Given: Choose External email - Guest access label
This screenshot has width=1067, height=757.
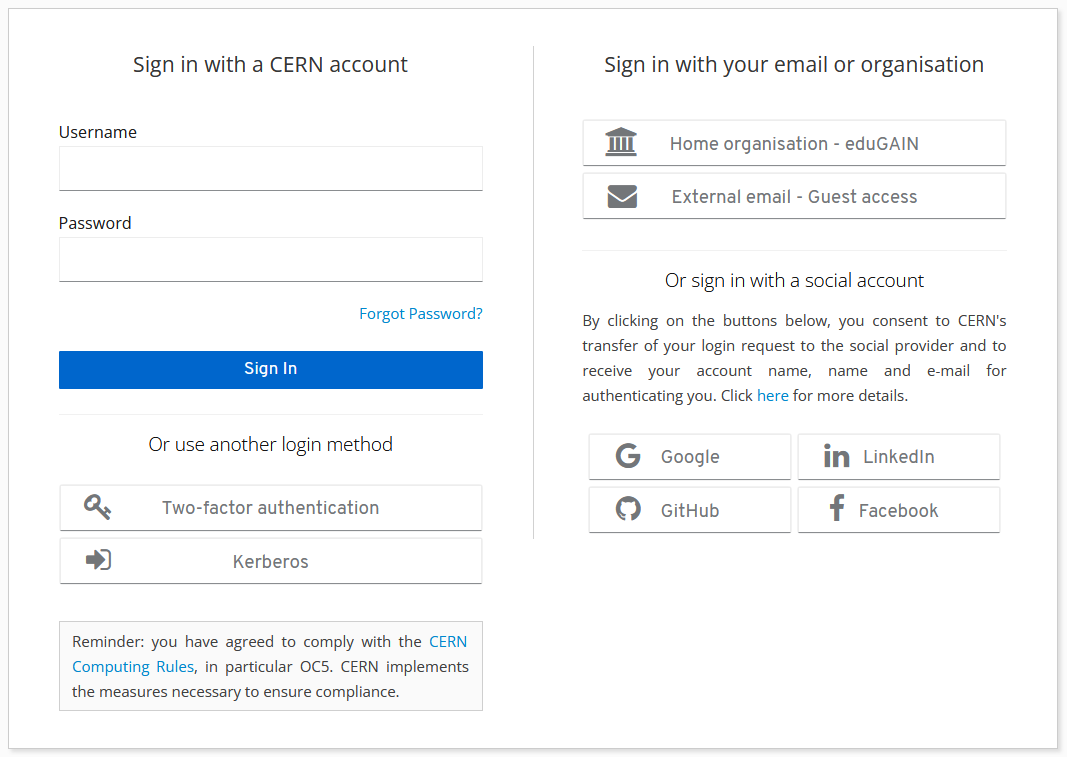Looking at the screenshot, I should coord(794,197).
